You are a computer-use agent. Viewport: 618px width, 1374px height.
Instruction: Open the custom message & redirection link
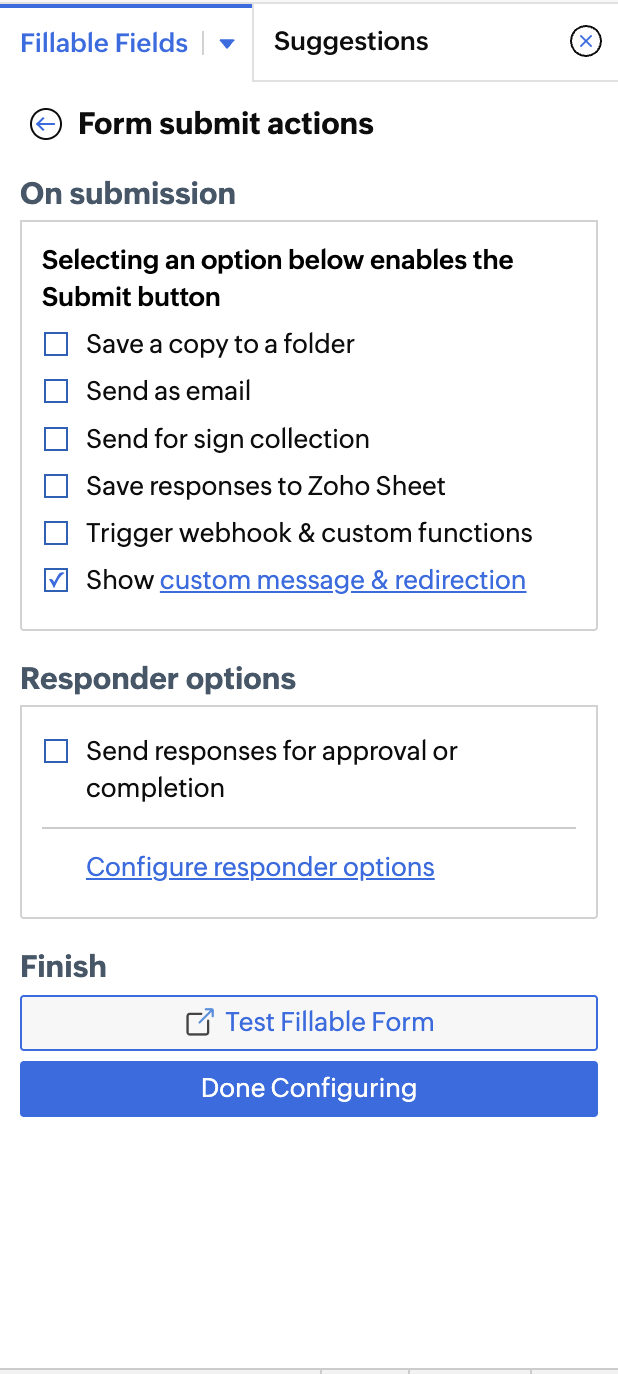point(343,580)
